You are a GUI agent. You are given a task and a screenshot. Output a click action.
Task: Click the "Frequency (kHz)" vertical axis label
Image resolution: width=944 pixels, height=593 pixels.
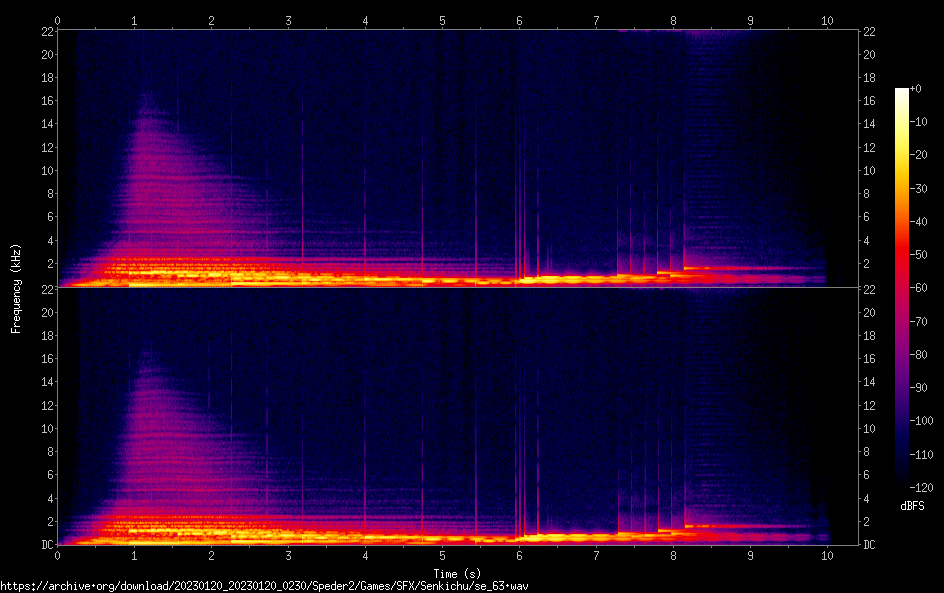tap(16, 287)
